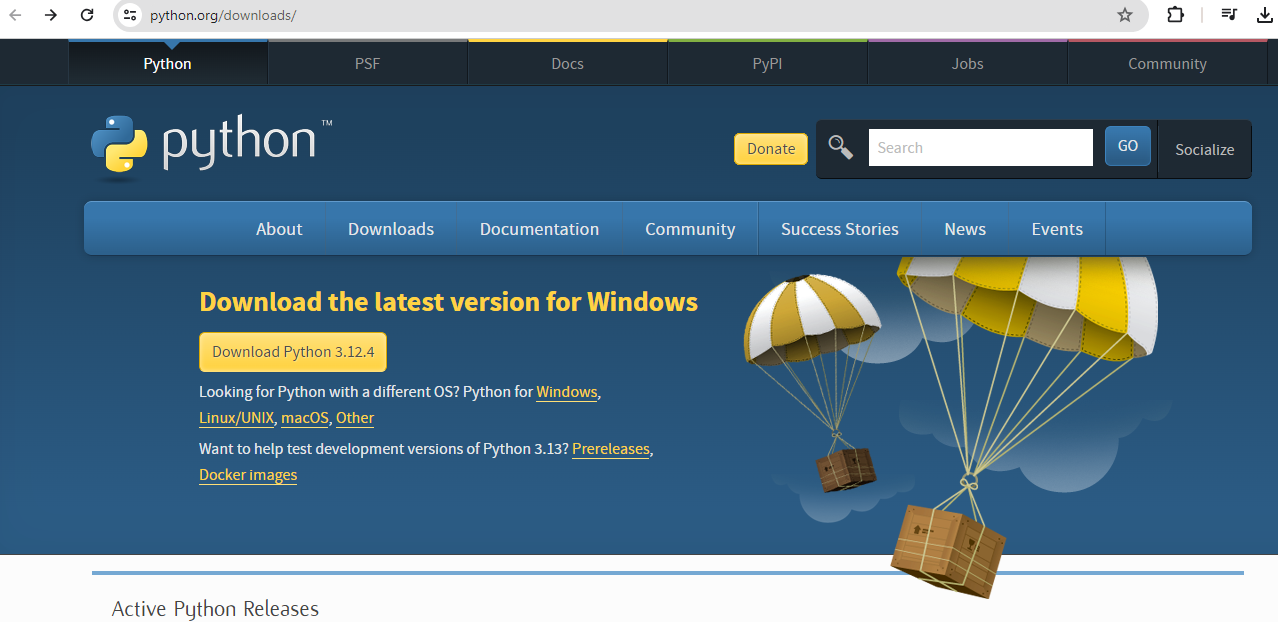Viewport: 1278px width, 622px height.
Task: Click the yellow Donate button
Action: pyautogui.click(x=771, y=149)
